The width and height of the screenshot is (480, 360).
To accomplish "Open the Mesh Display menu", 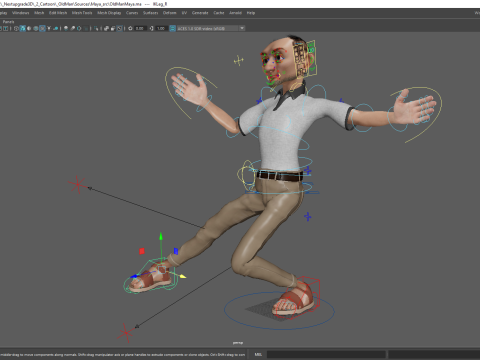I will pos(109,13).
